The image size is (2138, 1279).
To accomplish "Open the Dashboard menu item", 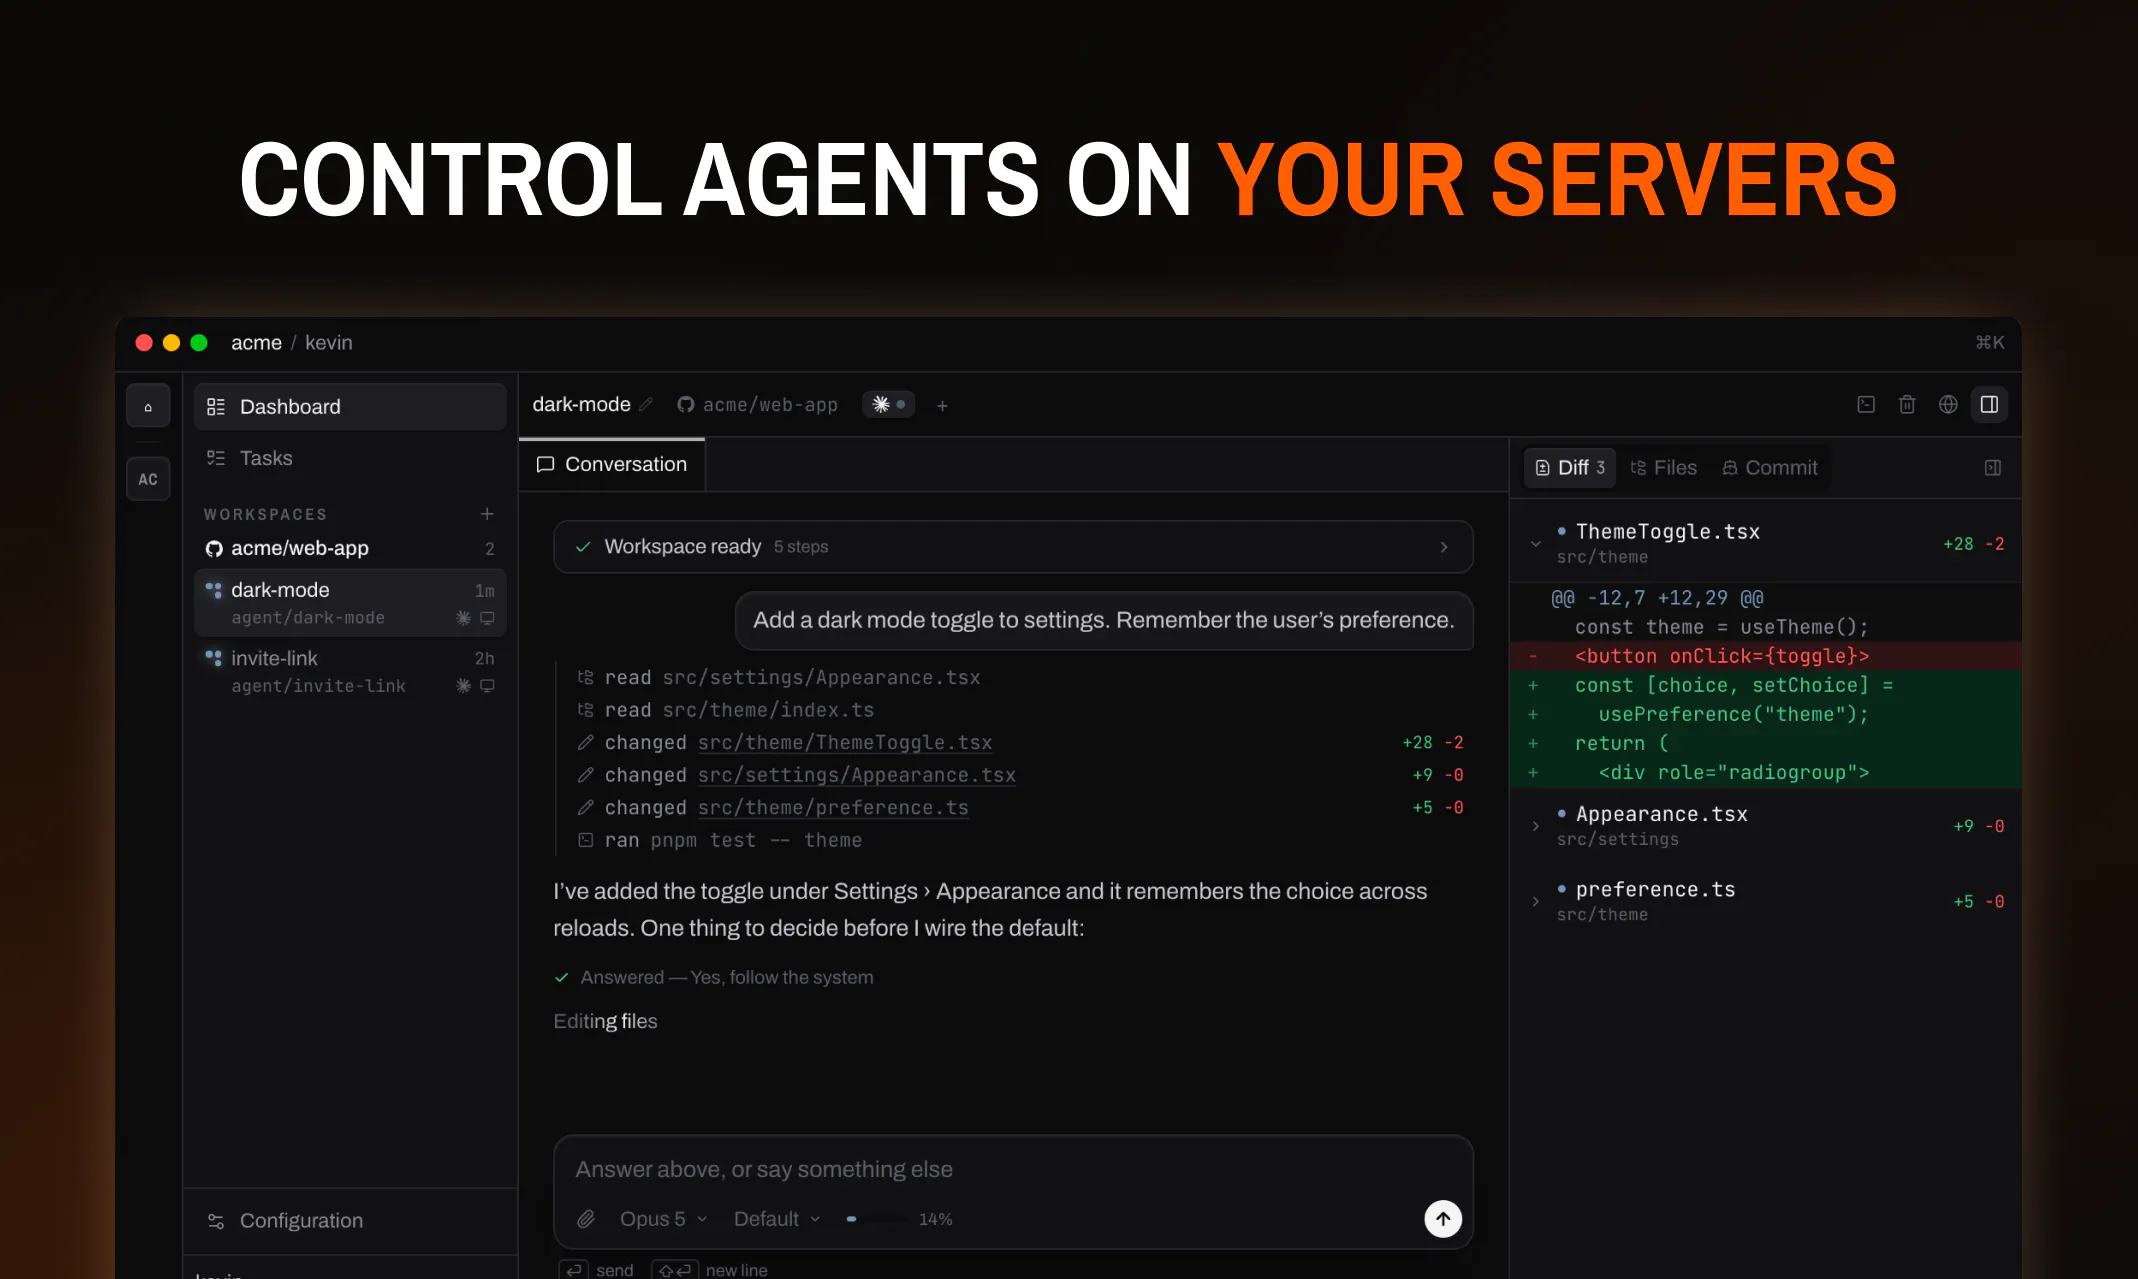I will (350, 407).
